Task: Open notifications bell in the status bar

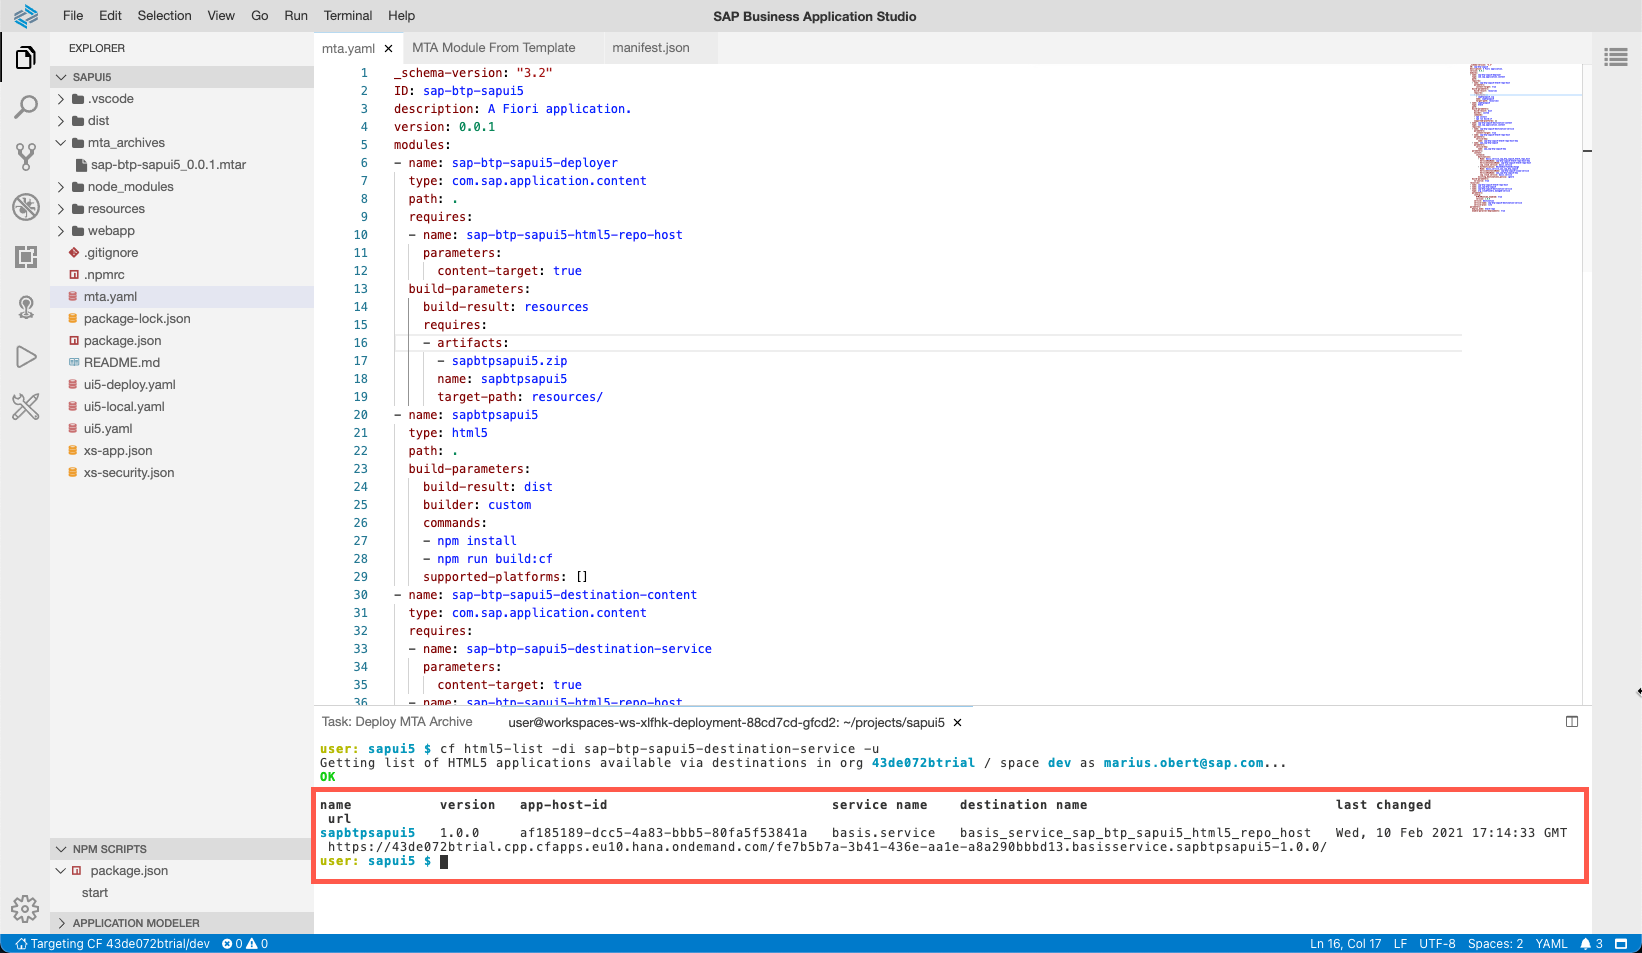Action: [1591, 944]
